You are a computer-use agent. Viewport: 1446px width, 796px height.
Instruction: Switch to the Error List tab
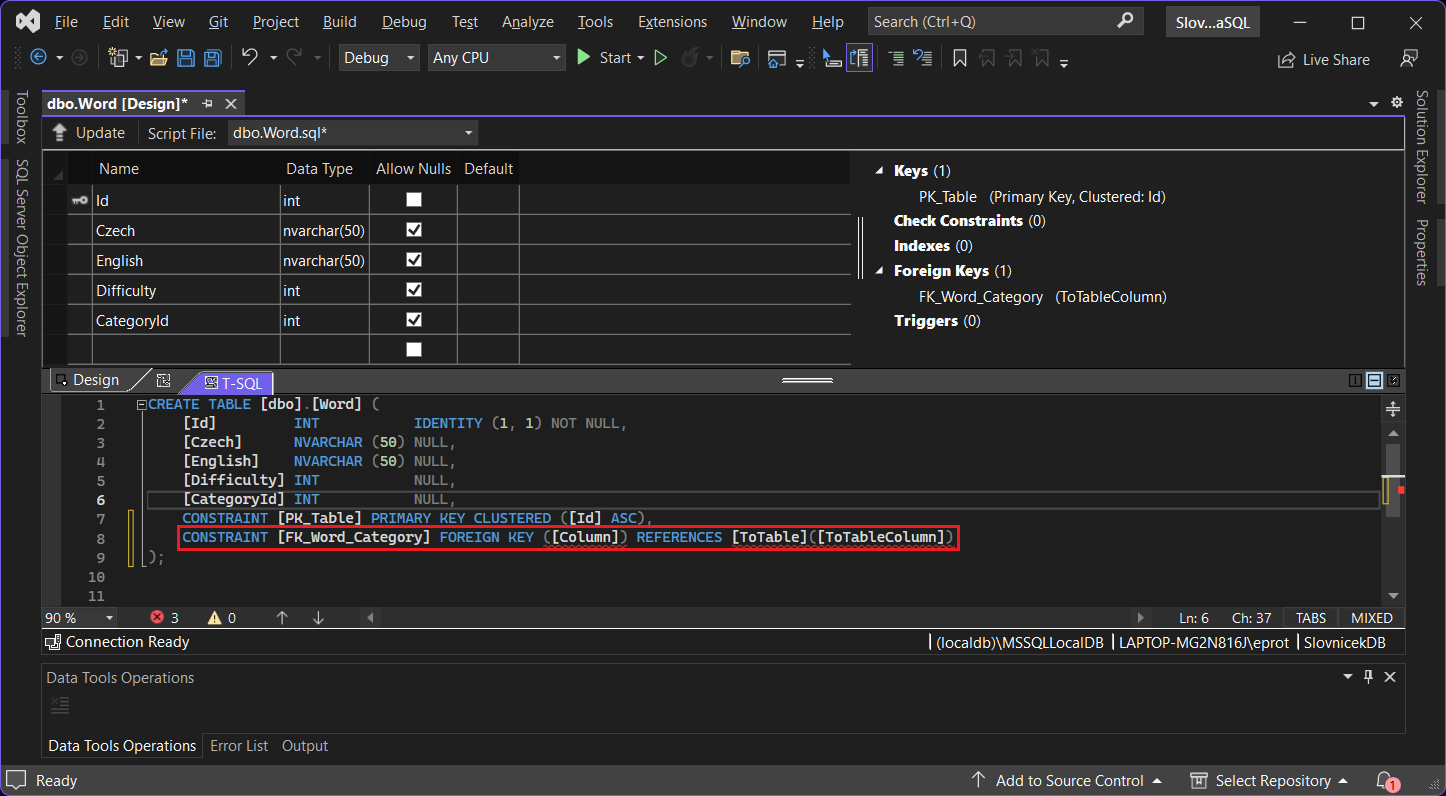239,746
